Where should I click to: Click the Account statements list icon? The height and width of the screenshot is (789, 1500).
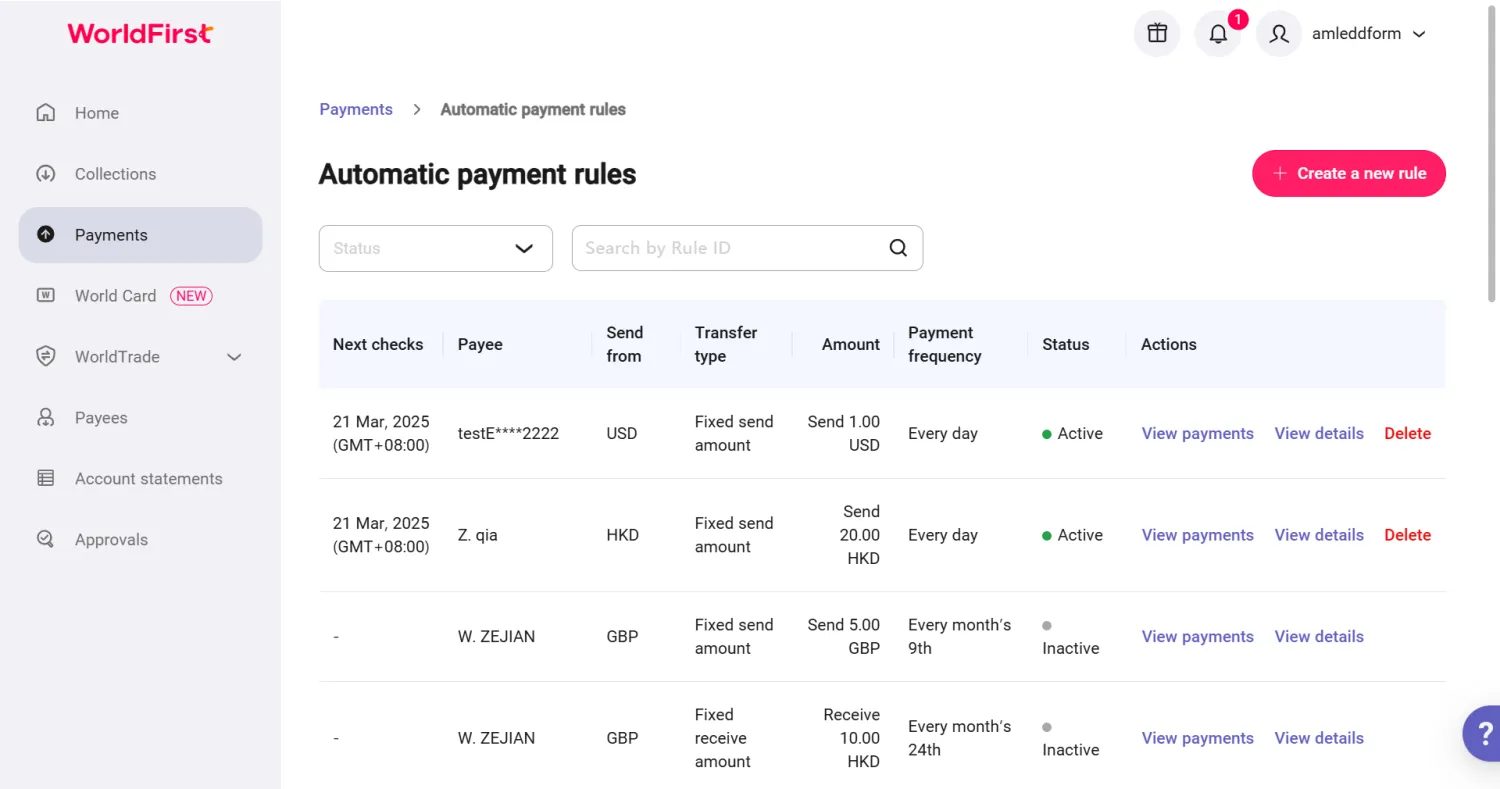point(45,479)
